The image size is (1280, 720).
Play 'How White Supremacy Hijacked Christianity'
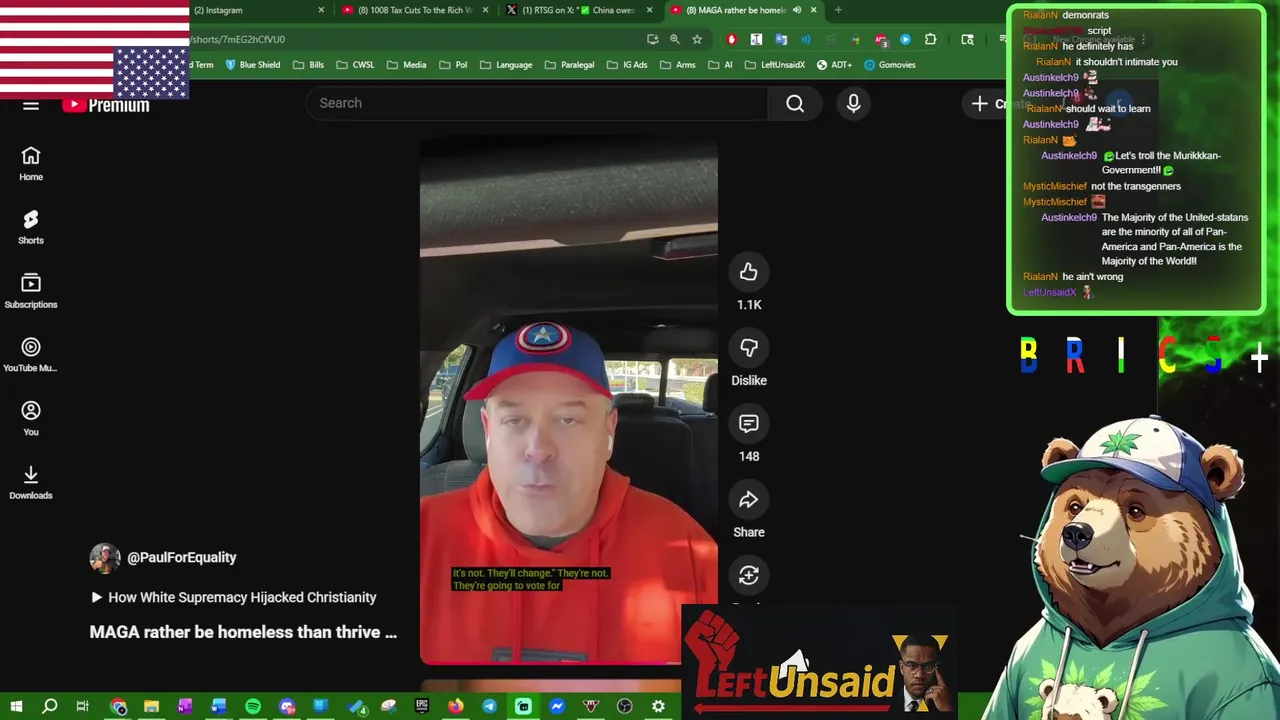tap(233, 597)
